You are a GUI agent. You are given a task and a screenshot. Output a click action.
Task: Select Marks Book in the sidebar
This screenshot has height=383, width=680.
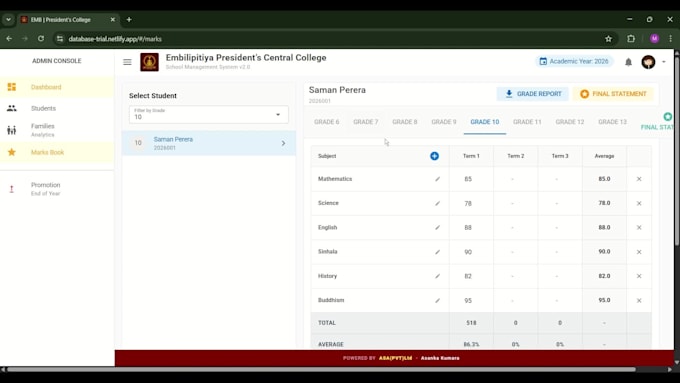[57, 152]
